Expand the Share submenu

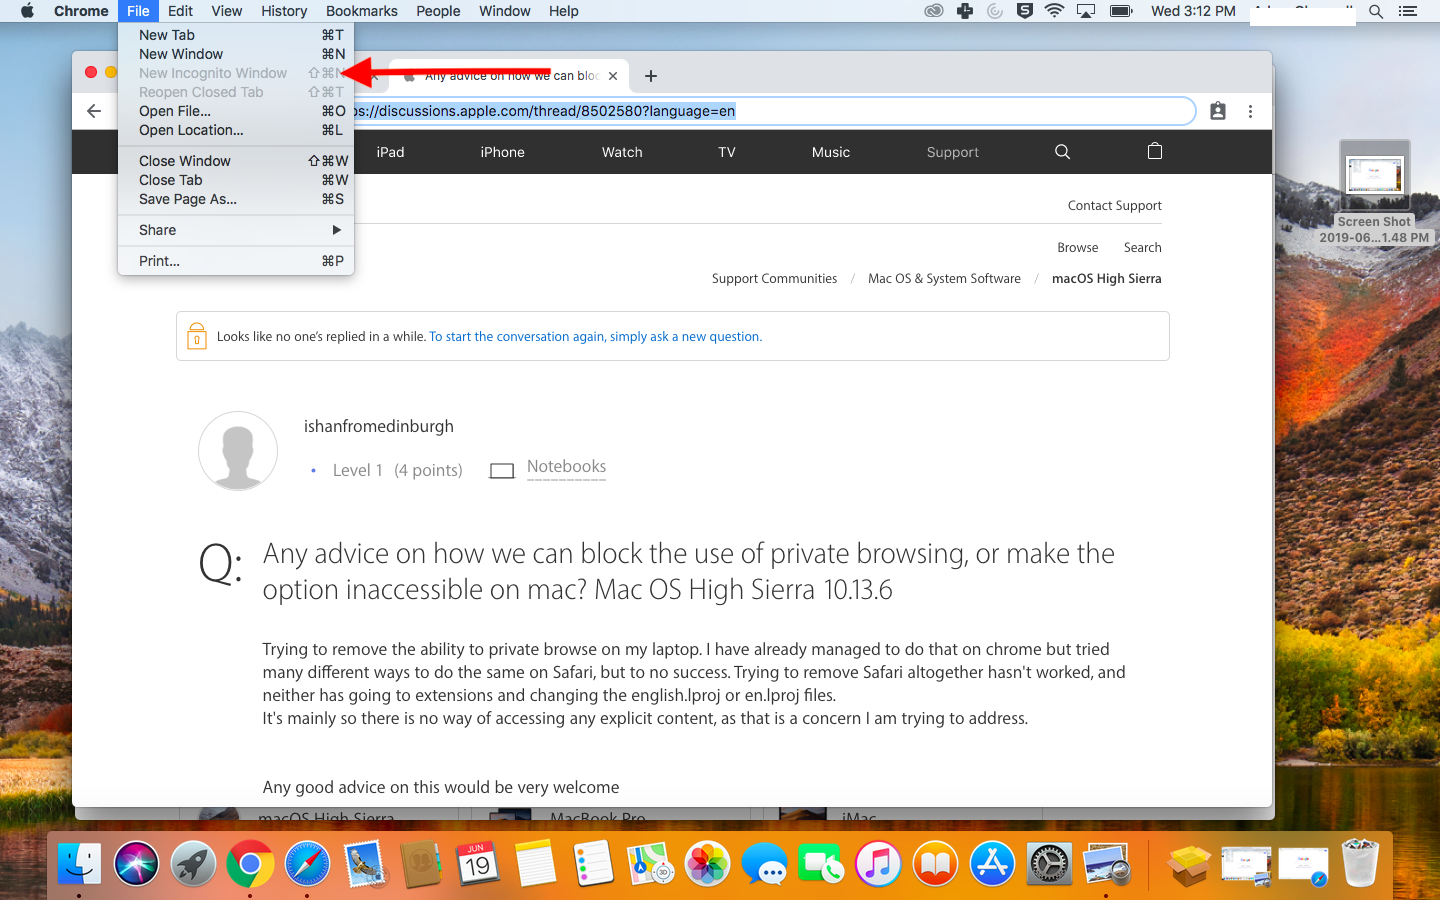click(236, 230)
